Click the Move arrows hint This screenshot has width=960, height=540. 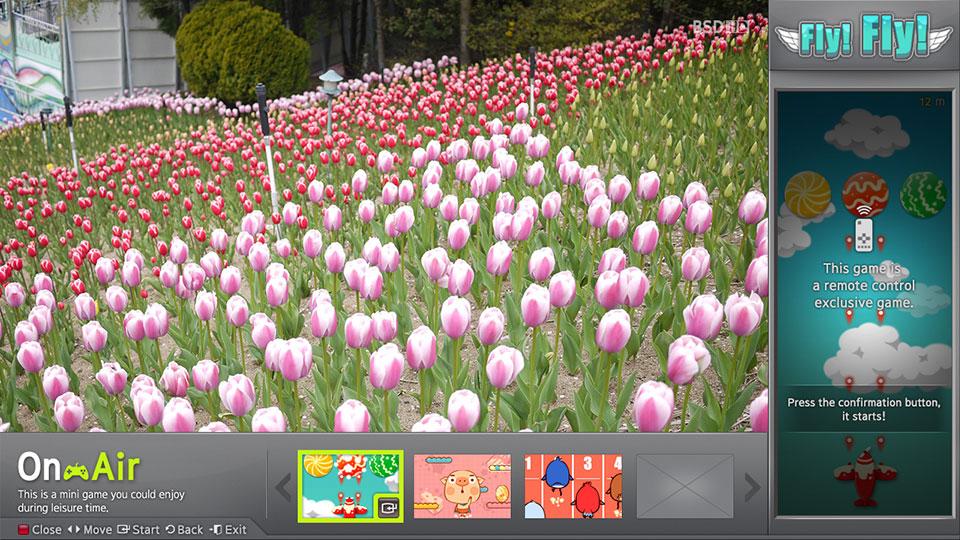coord(89,530)
